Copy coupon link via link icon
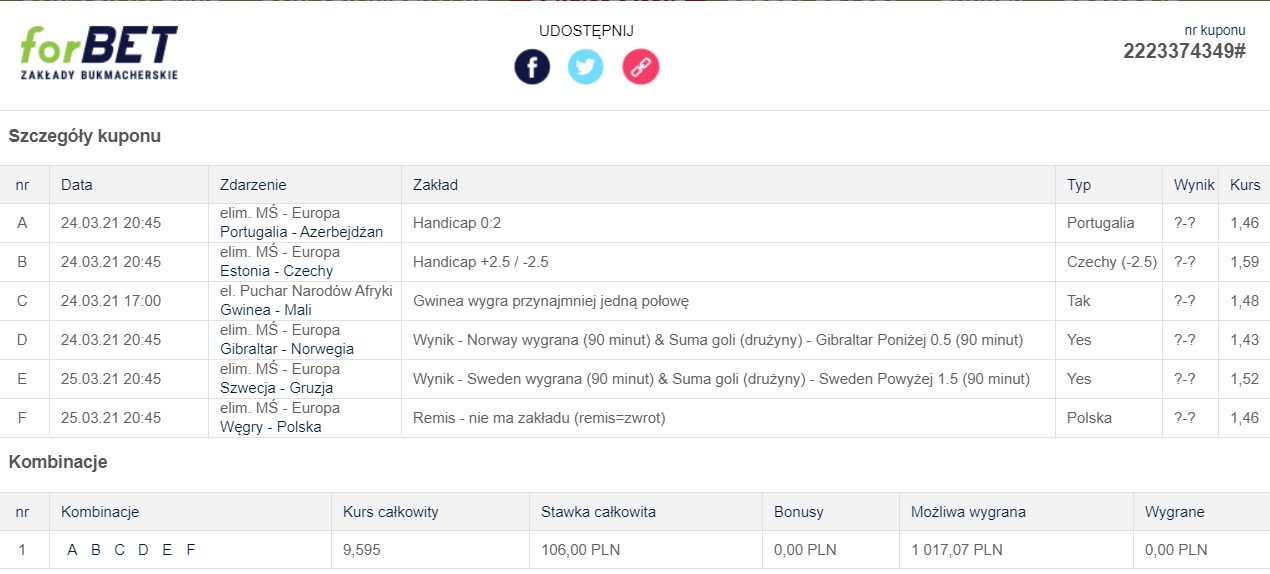The image size is (1270, 574). [641, 67]
